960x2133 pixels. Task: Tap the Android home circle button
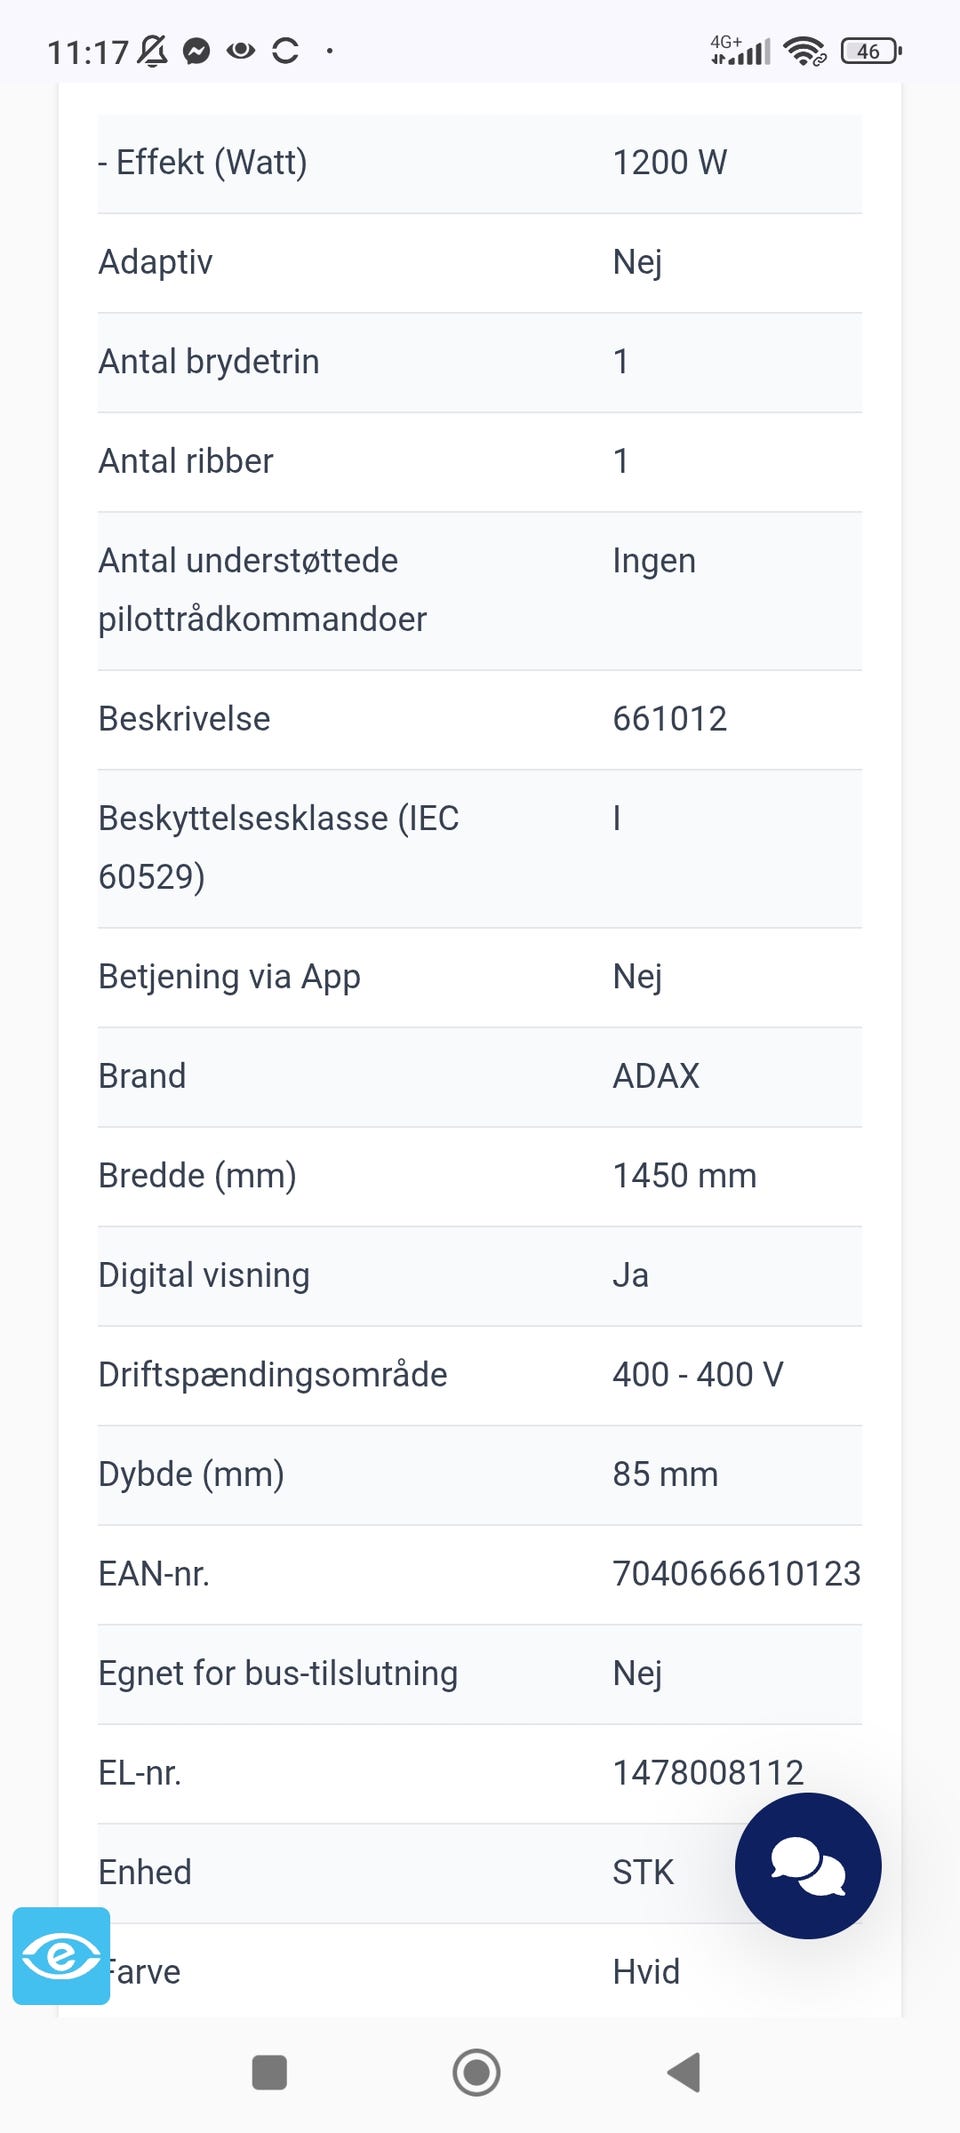(476, 2072)
